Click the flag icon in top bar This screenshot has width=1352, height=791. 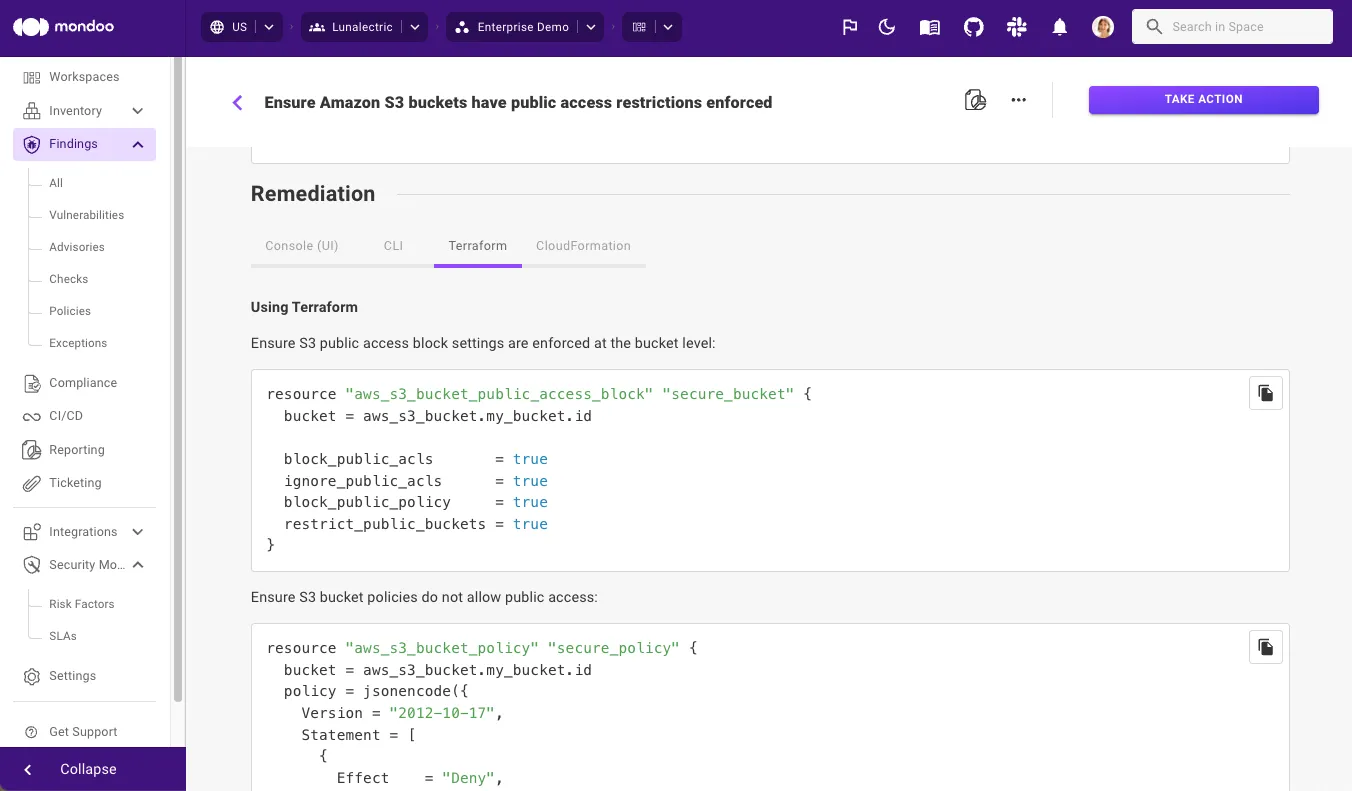click(850, 27)
